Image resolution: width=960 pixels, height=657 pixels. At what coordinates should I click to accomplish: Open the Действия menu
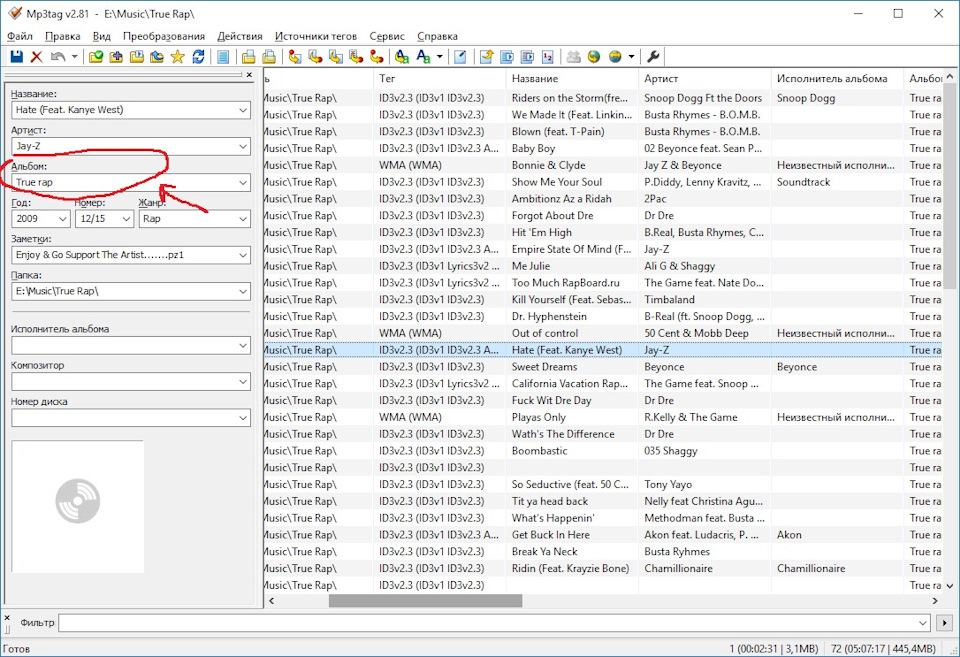click(239, 36)
